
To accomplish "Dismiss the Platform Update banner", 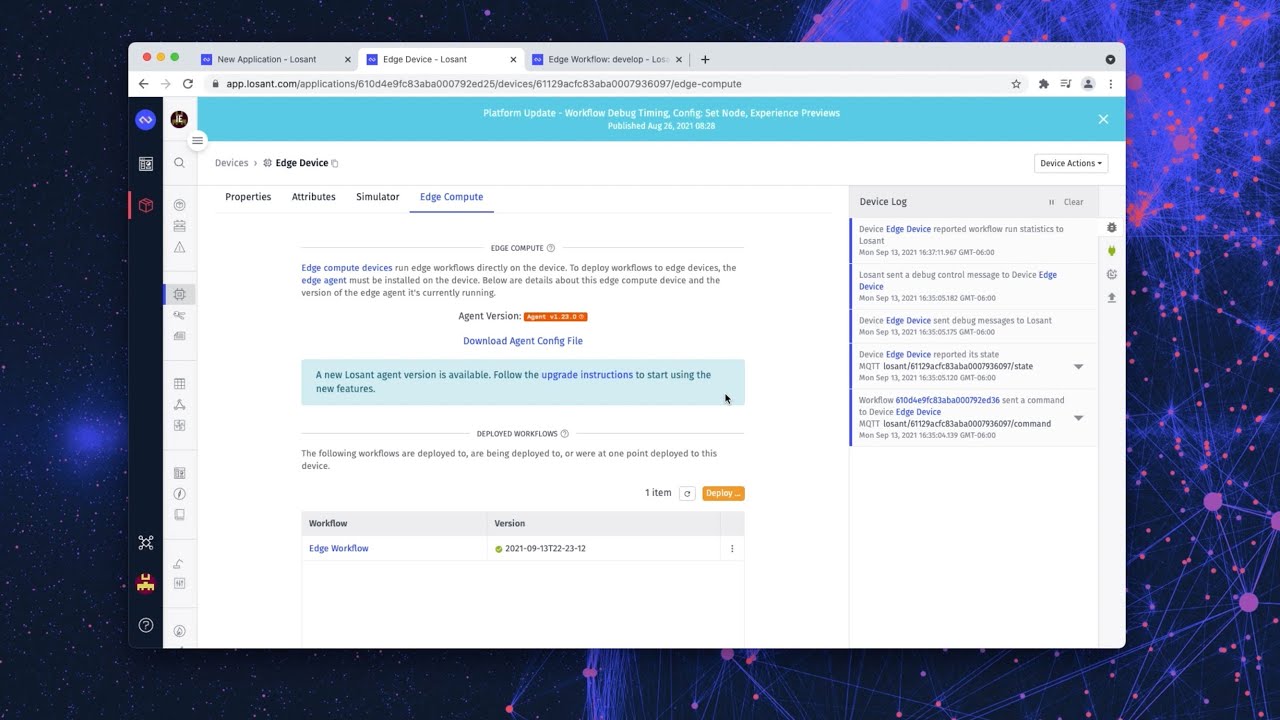I will pos(1103,119).
